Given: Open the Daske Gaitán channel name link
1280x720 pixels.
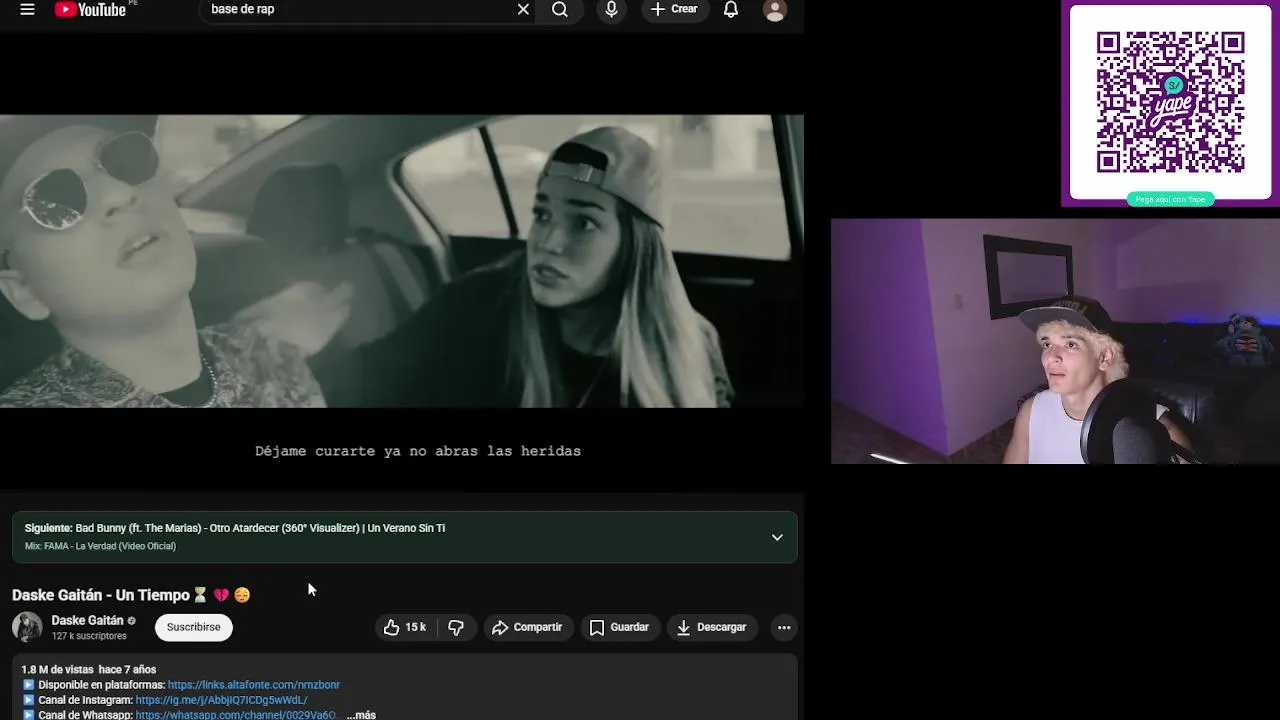Looking at the screenshot, I should click(87, 620).
